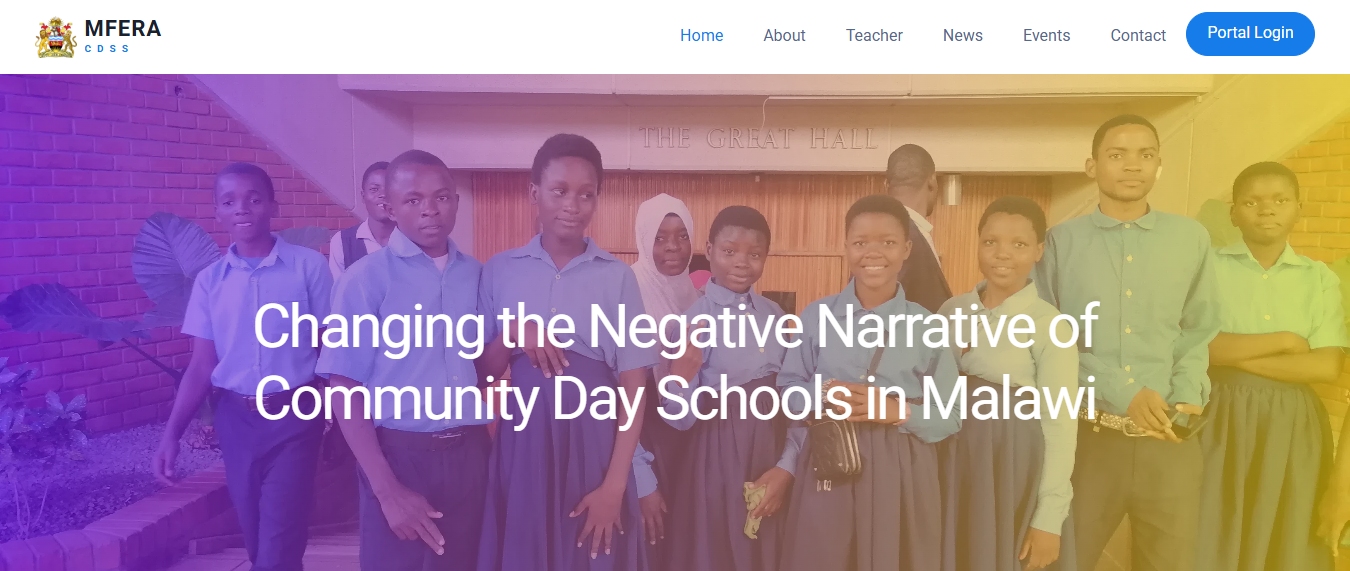The width and height of the screenshot is (1350, 571).
Task: Click the man in the dark suit facing away
Action: 918,225
